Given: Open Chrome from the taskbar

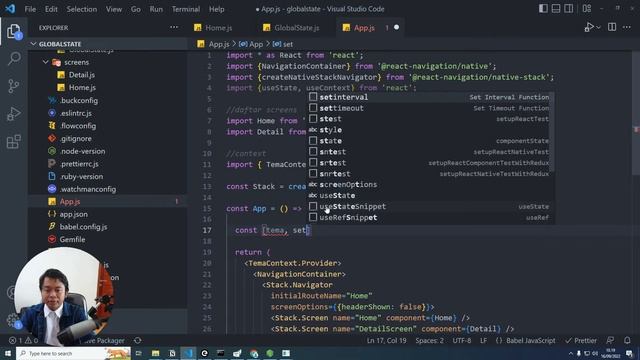Looking at the screenshot, I should coord(253,353).
